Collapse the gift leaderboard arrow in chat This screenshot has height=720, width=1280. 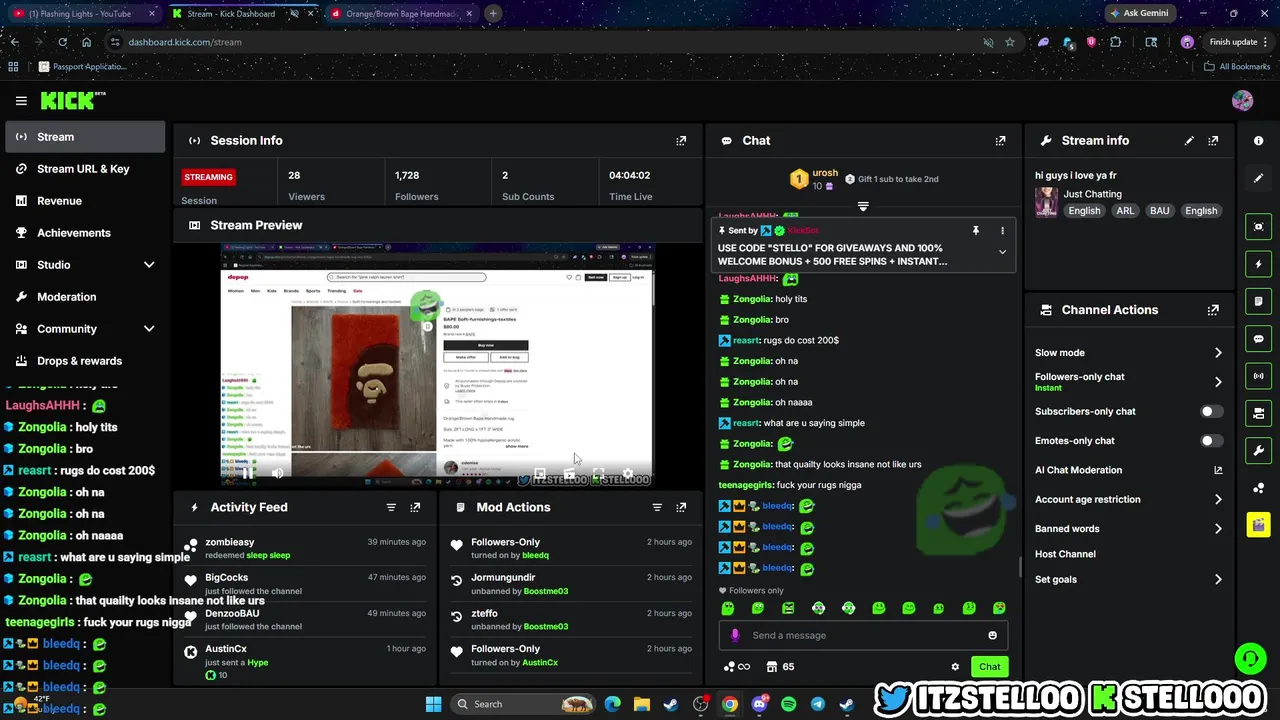[863, 207]
